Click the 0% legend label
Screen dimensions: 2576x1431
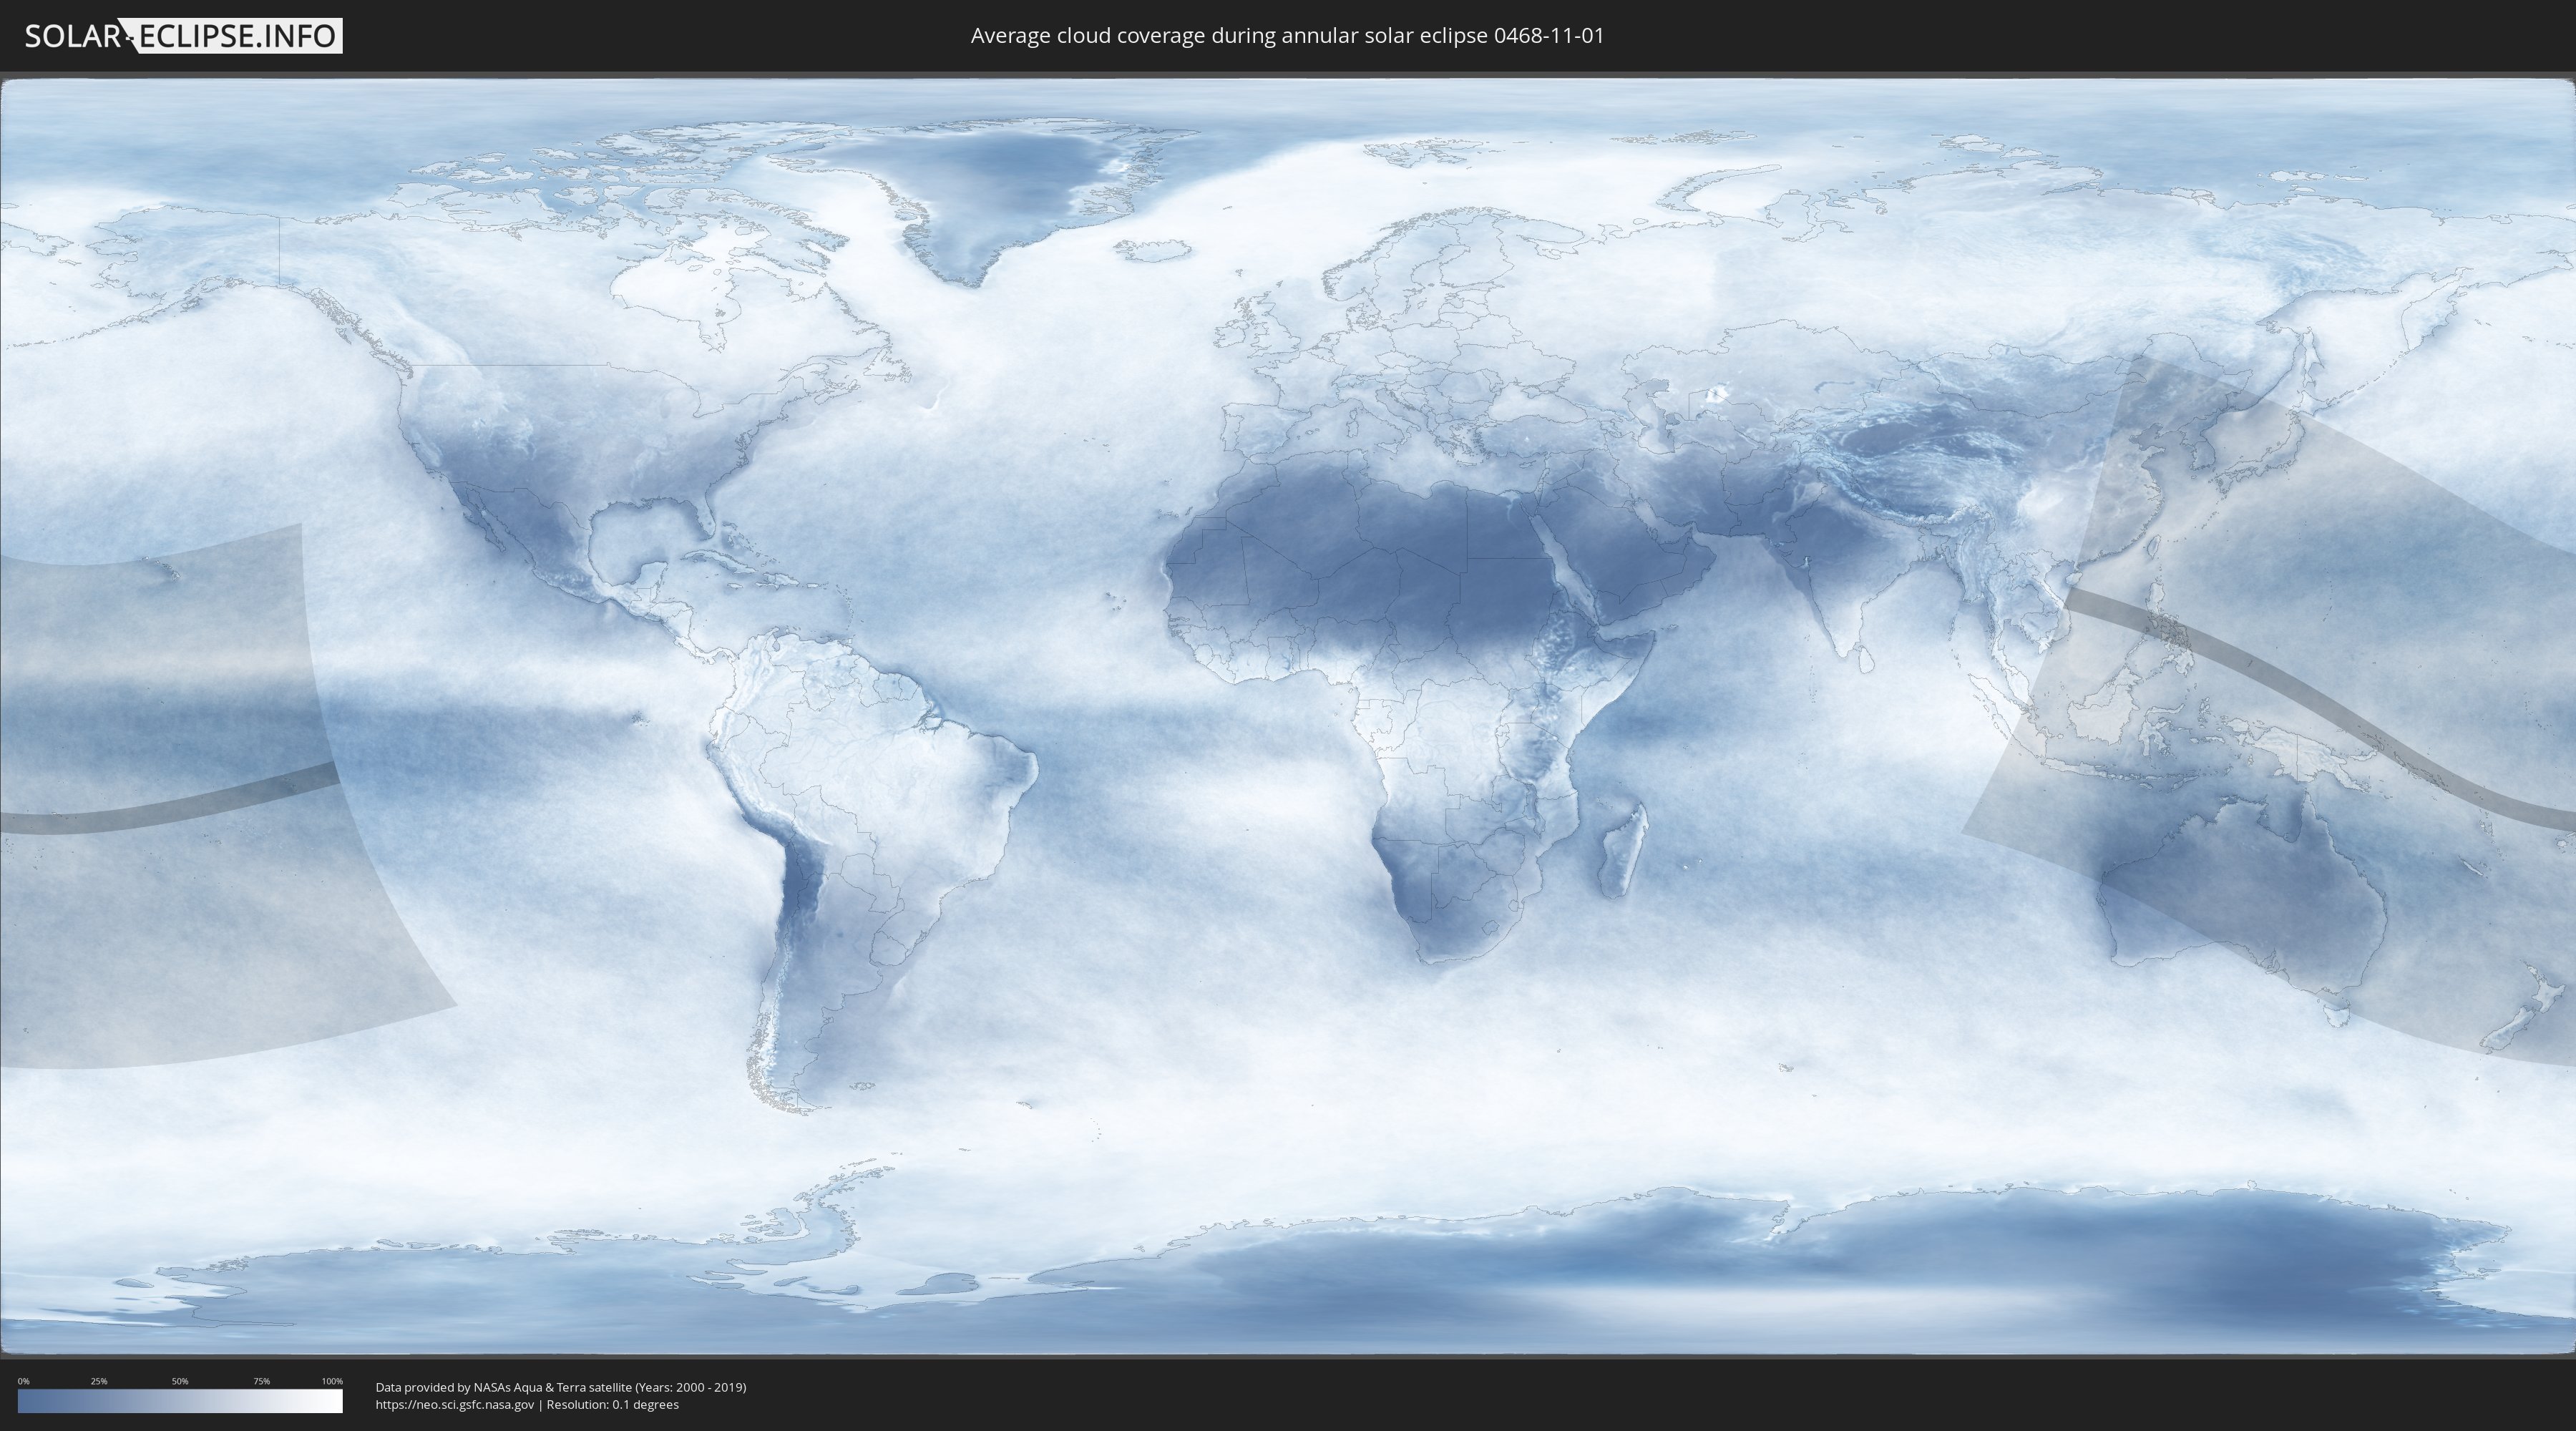click(x=23, y=1381)
